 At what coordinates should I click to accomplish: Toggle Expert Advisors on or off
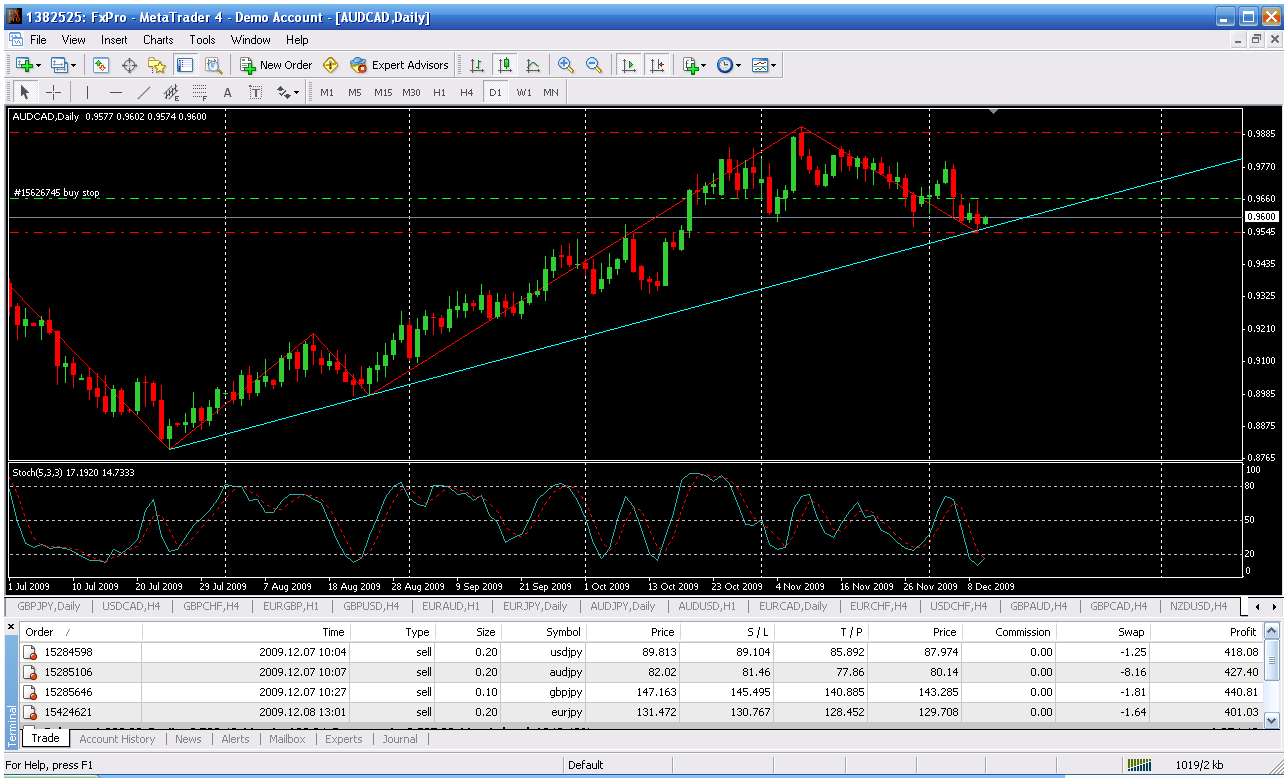point(399,65)
